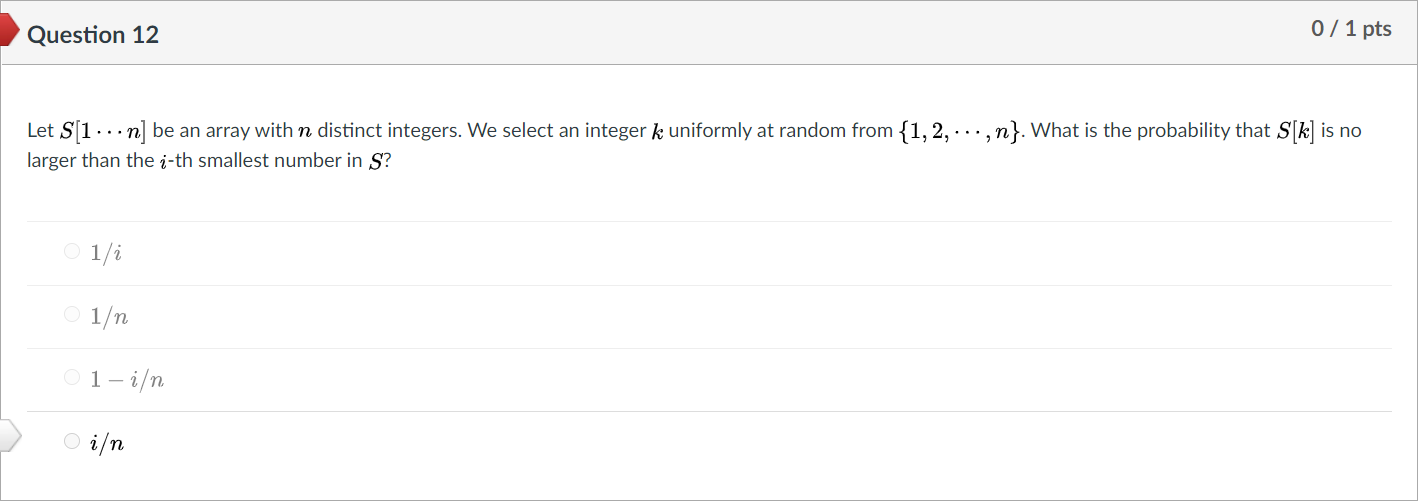Click the red flag marker beside Question 12
Viewport: 1419px width, 502px height.
click(10, 32)
